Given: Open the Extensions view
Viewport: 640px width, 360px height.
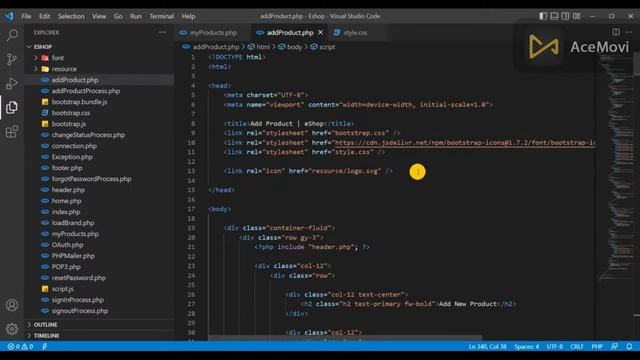Looking at the screenshot, I should click(x=12, y=131).
